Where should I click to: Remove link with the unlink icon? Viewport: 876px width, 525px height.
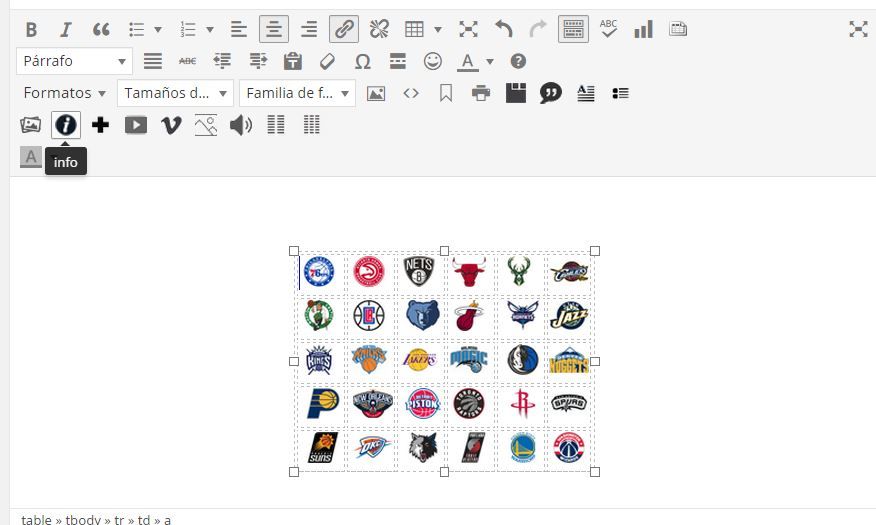point(379,29)
